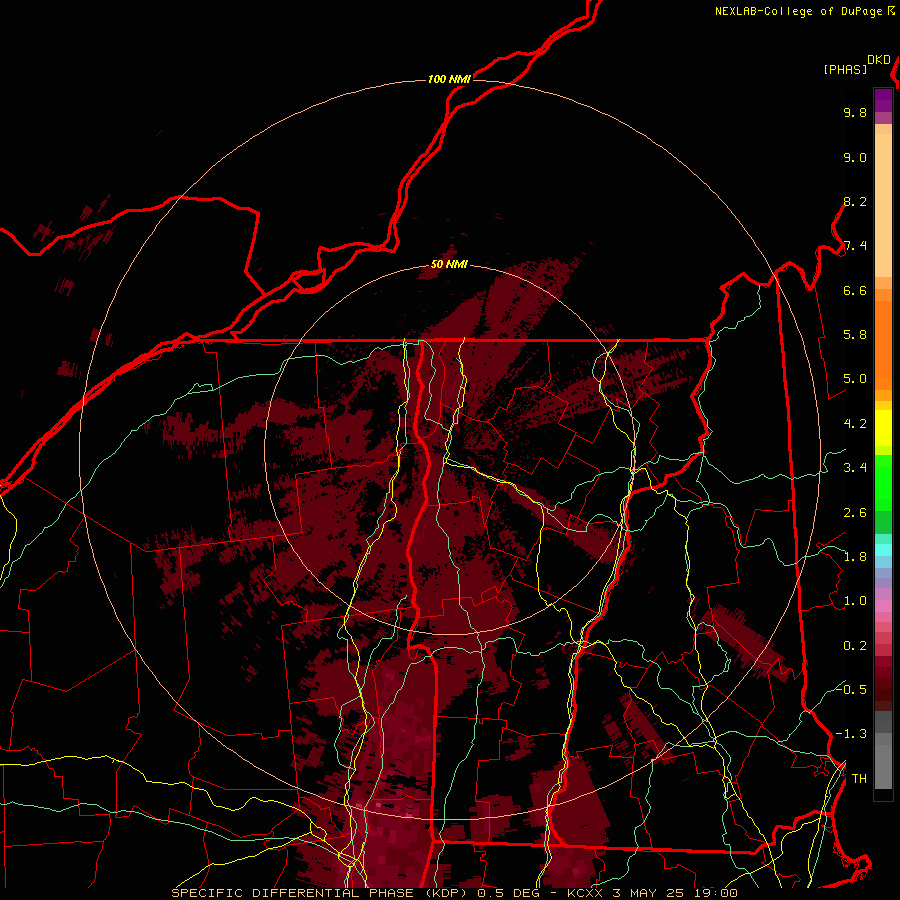Pick the cyan band in the legend
The height and width of the screenshot is (900, 900).
point(883,550)
